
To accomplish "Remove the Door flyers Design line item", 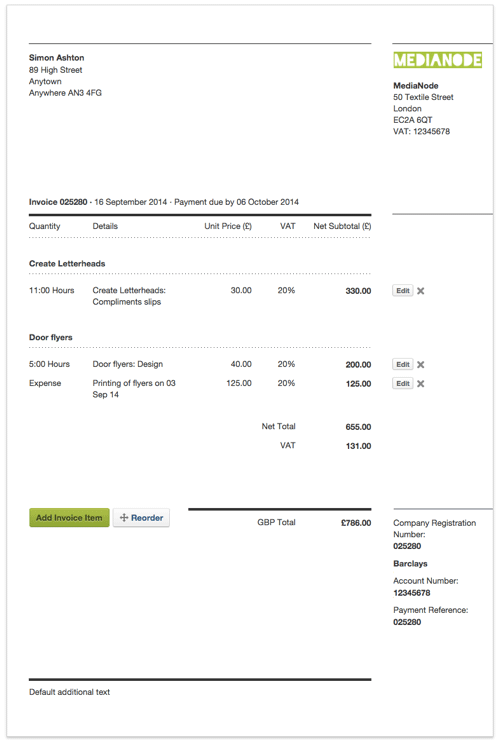I will (420, 364).
